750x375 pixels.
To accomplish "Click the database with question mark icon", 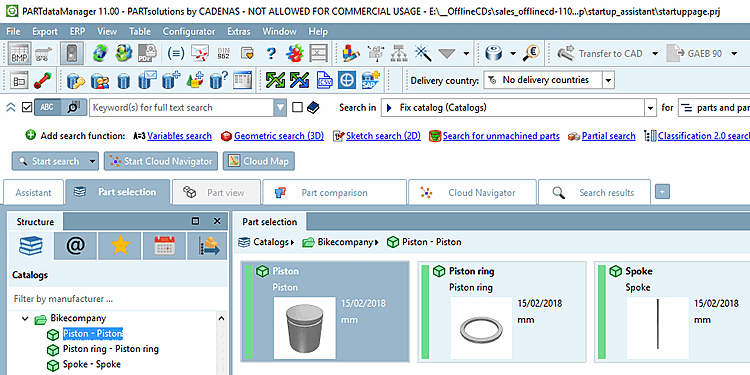I will [219, 80].
